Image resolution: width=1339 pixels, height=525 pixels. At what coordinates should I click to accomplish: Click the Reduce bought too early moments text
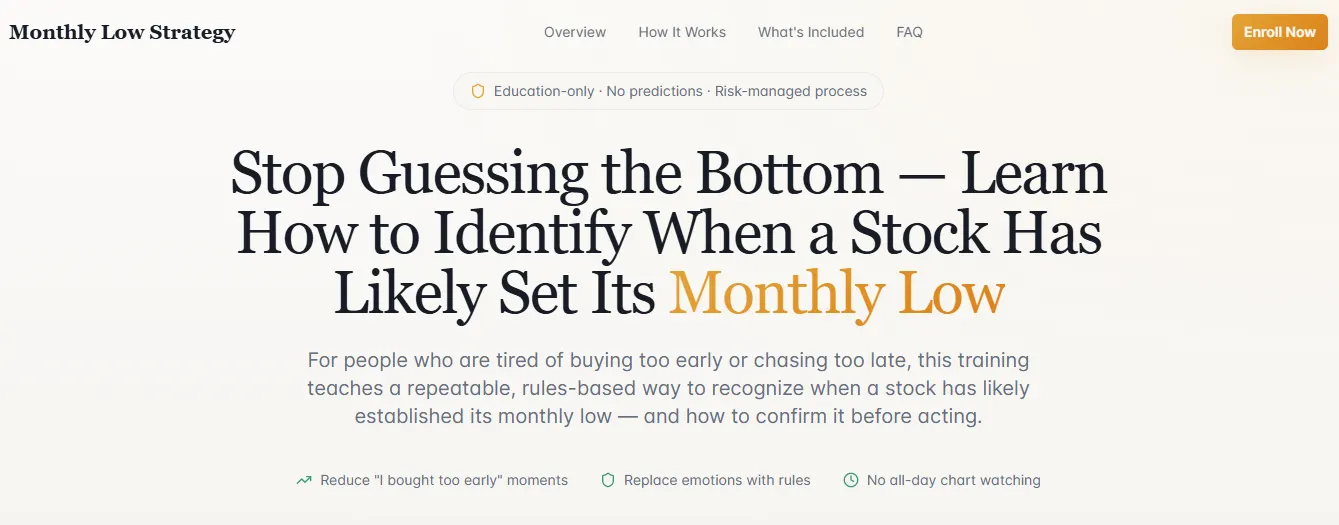(x=444, y=481)
